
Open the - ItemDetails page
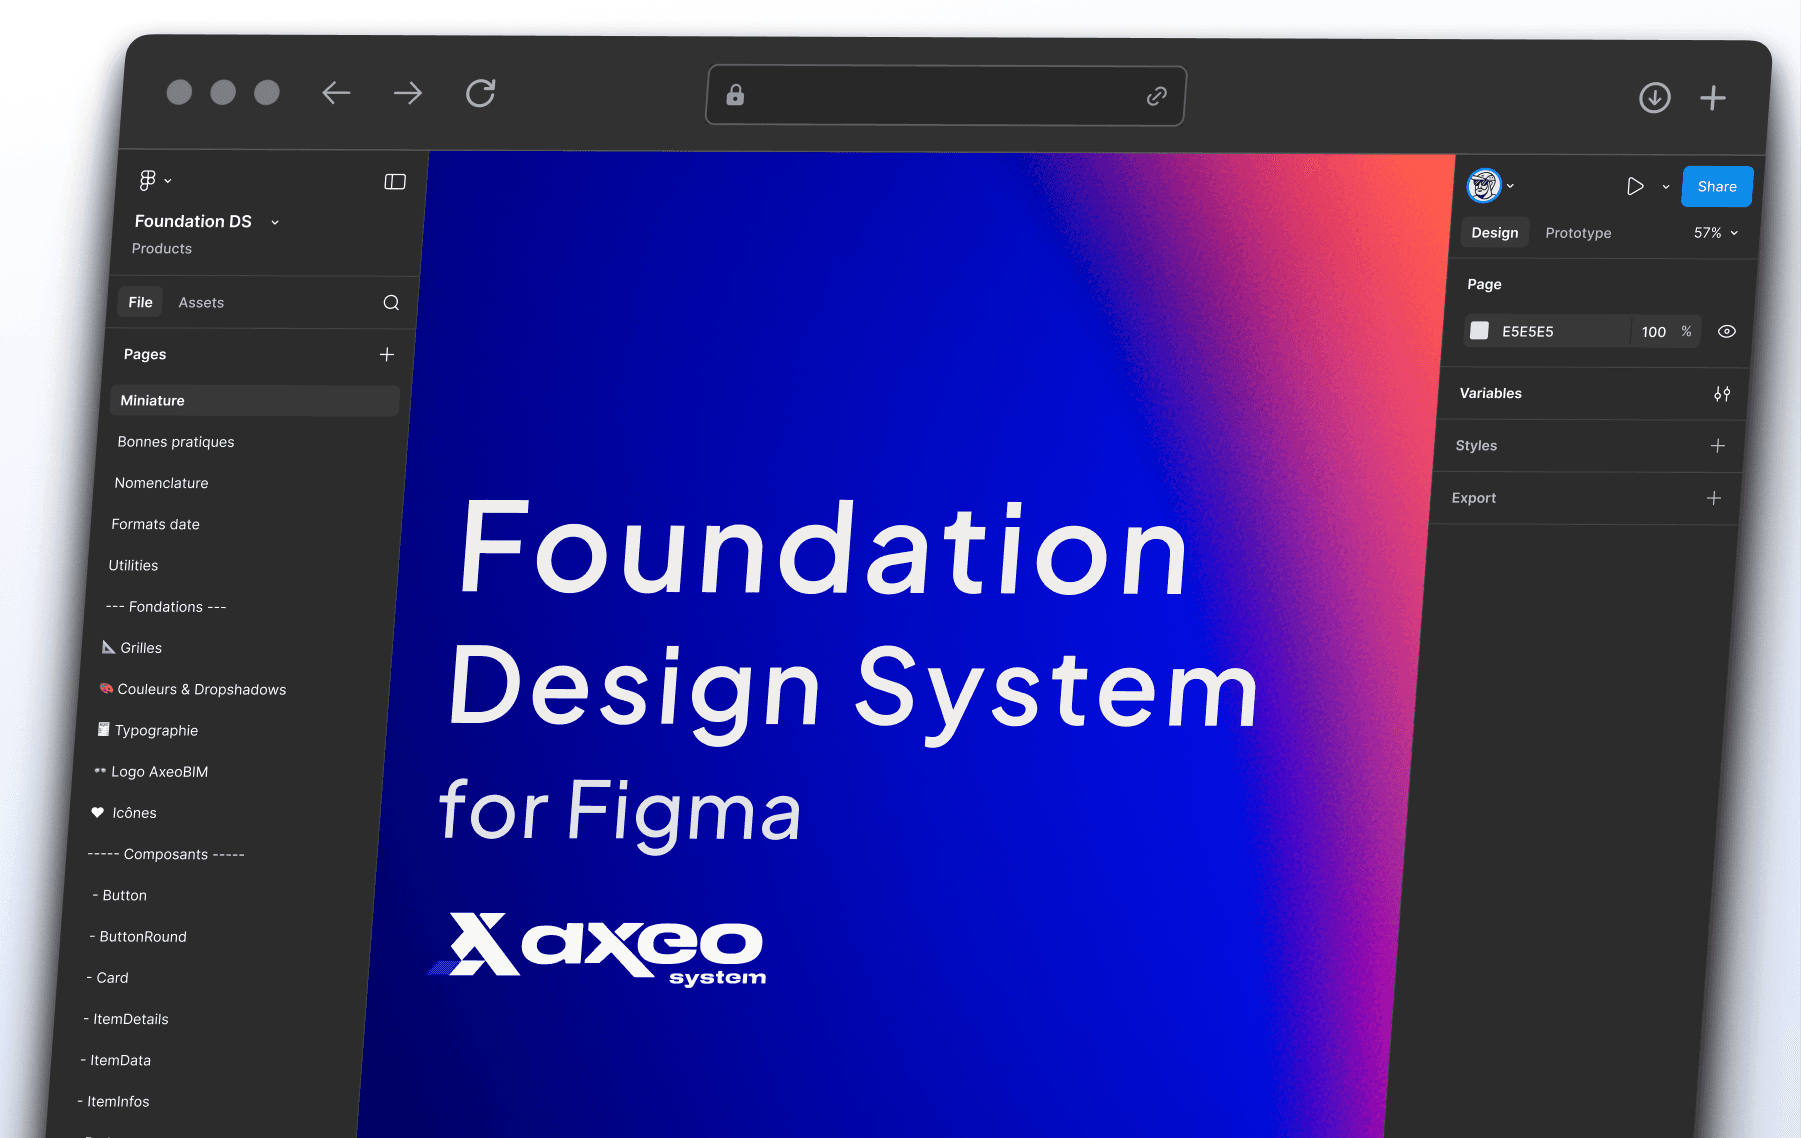(x=126, y=1019)
